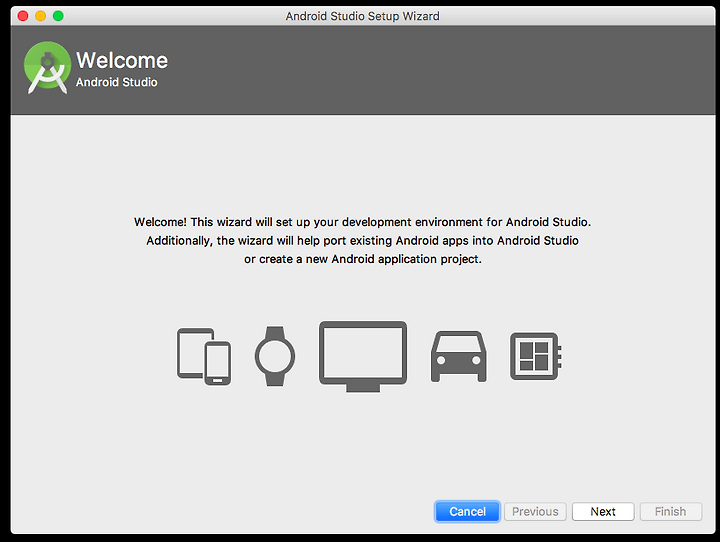Click the Android Things board icon
Image resolution: width=720 pixels, height=542 pixels.
click(535, 356)
